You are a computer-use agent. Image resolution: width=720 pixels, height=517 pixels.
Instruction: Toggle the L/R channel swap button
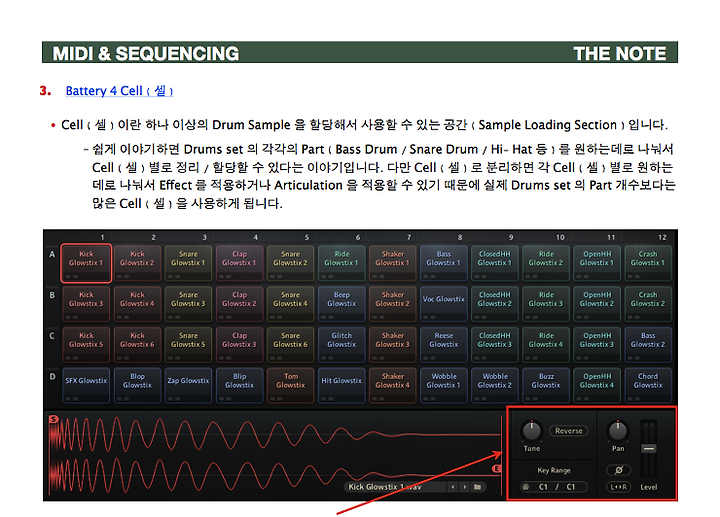coord(619,487)
